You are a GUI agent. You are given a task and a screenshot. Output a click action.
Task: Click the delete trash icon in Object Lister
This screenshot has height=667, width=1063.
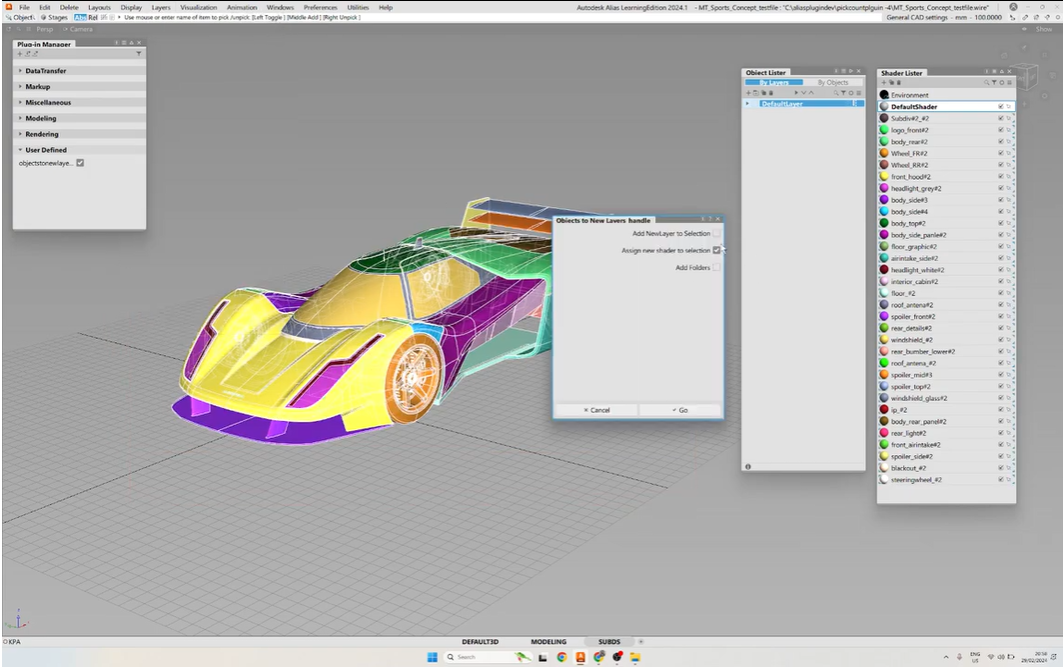(x=771, y=93)
